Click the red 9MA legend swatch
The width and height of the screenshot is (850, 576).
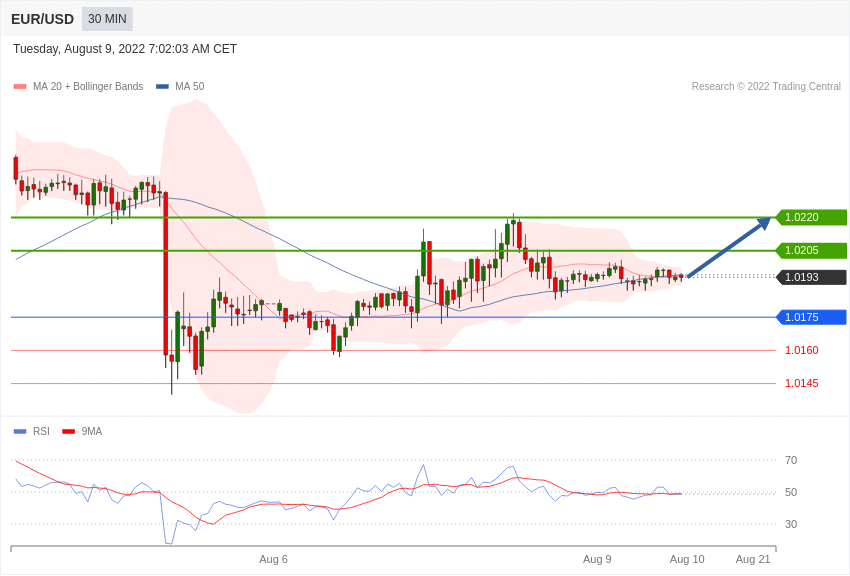pyautogui.click(x=68, y=431)
